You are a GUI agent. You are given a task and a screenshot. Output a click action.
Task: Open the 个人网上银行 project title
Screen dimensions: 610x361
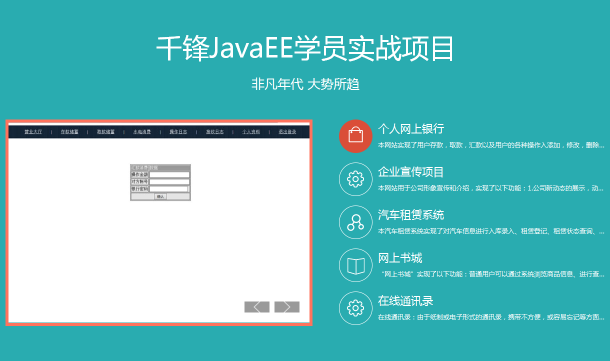coord(411,129)
